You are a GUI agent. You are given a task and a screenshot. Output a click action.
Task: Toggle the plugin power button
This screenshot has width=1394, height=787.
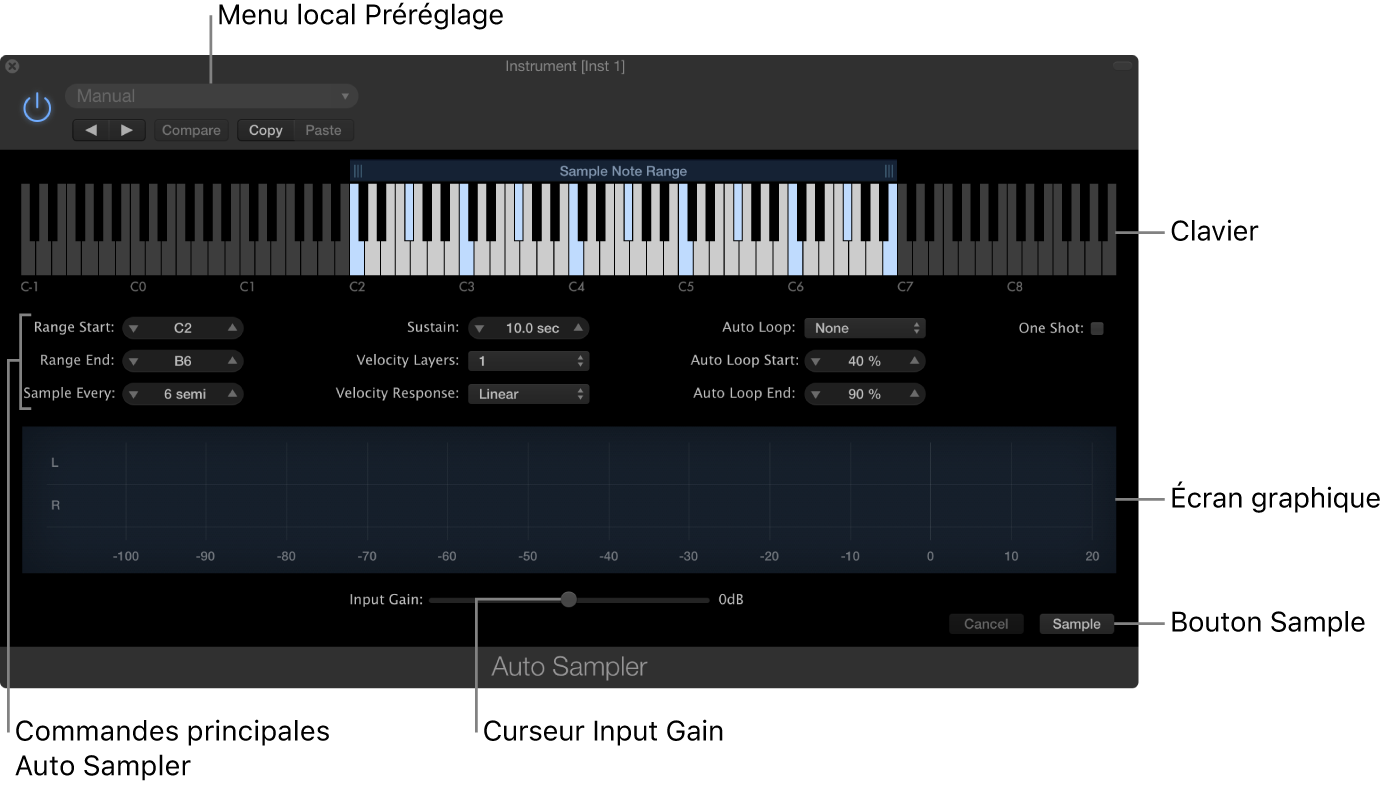pyautogui.click(x=36, y=107)
